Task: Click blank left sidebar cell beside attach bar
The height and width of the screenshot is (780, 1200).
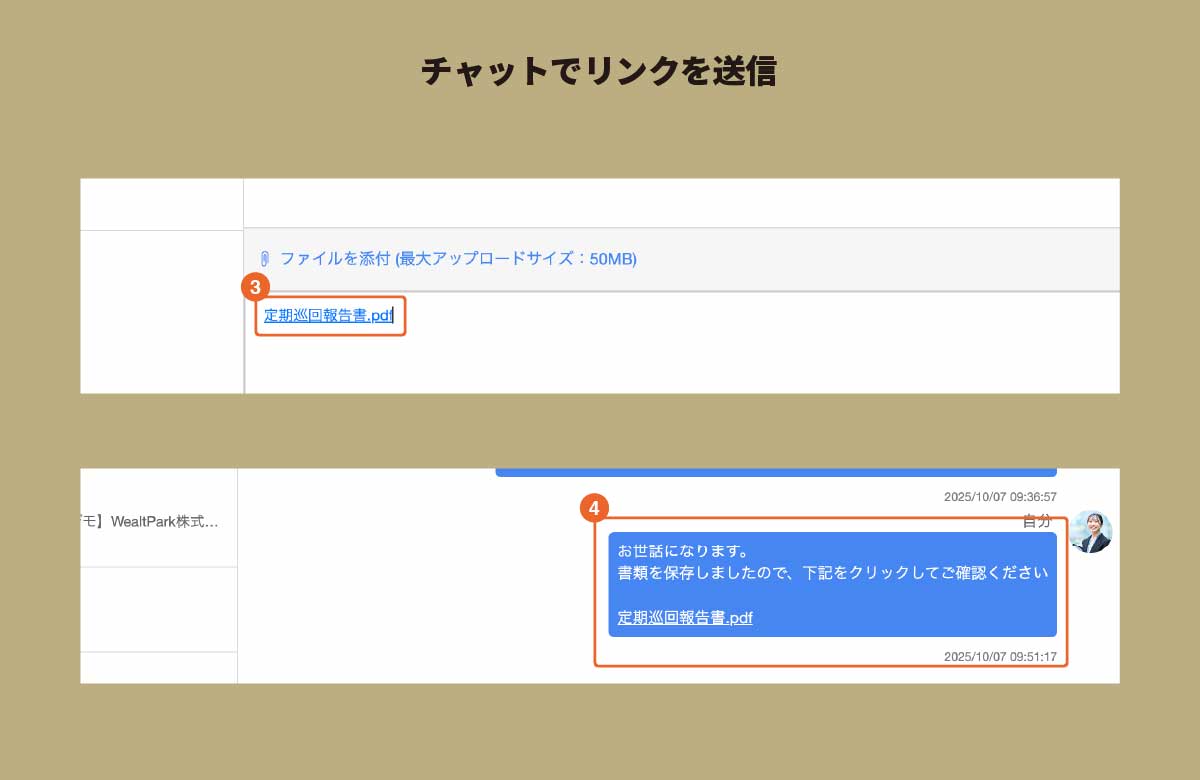Action: [x=162, y=310]
